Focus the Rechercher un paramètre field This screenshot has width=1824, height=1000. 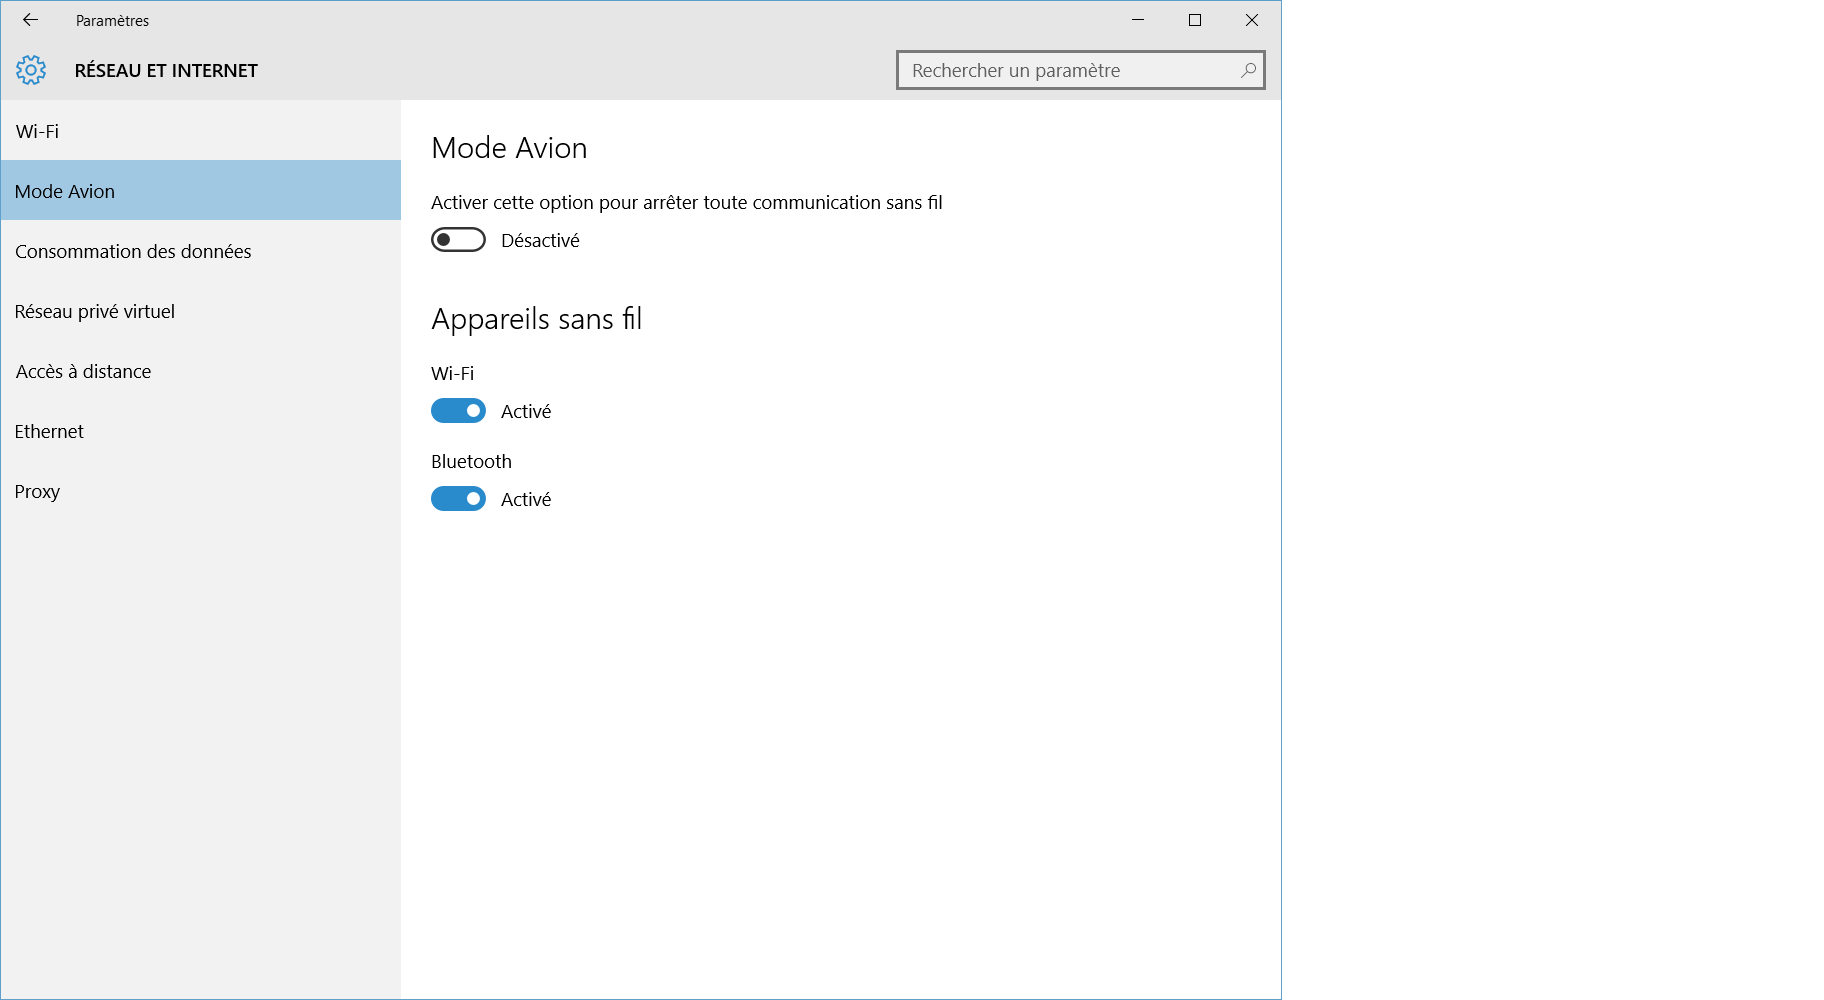(1081, 70)
